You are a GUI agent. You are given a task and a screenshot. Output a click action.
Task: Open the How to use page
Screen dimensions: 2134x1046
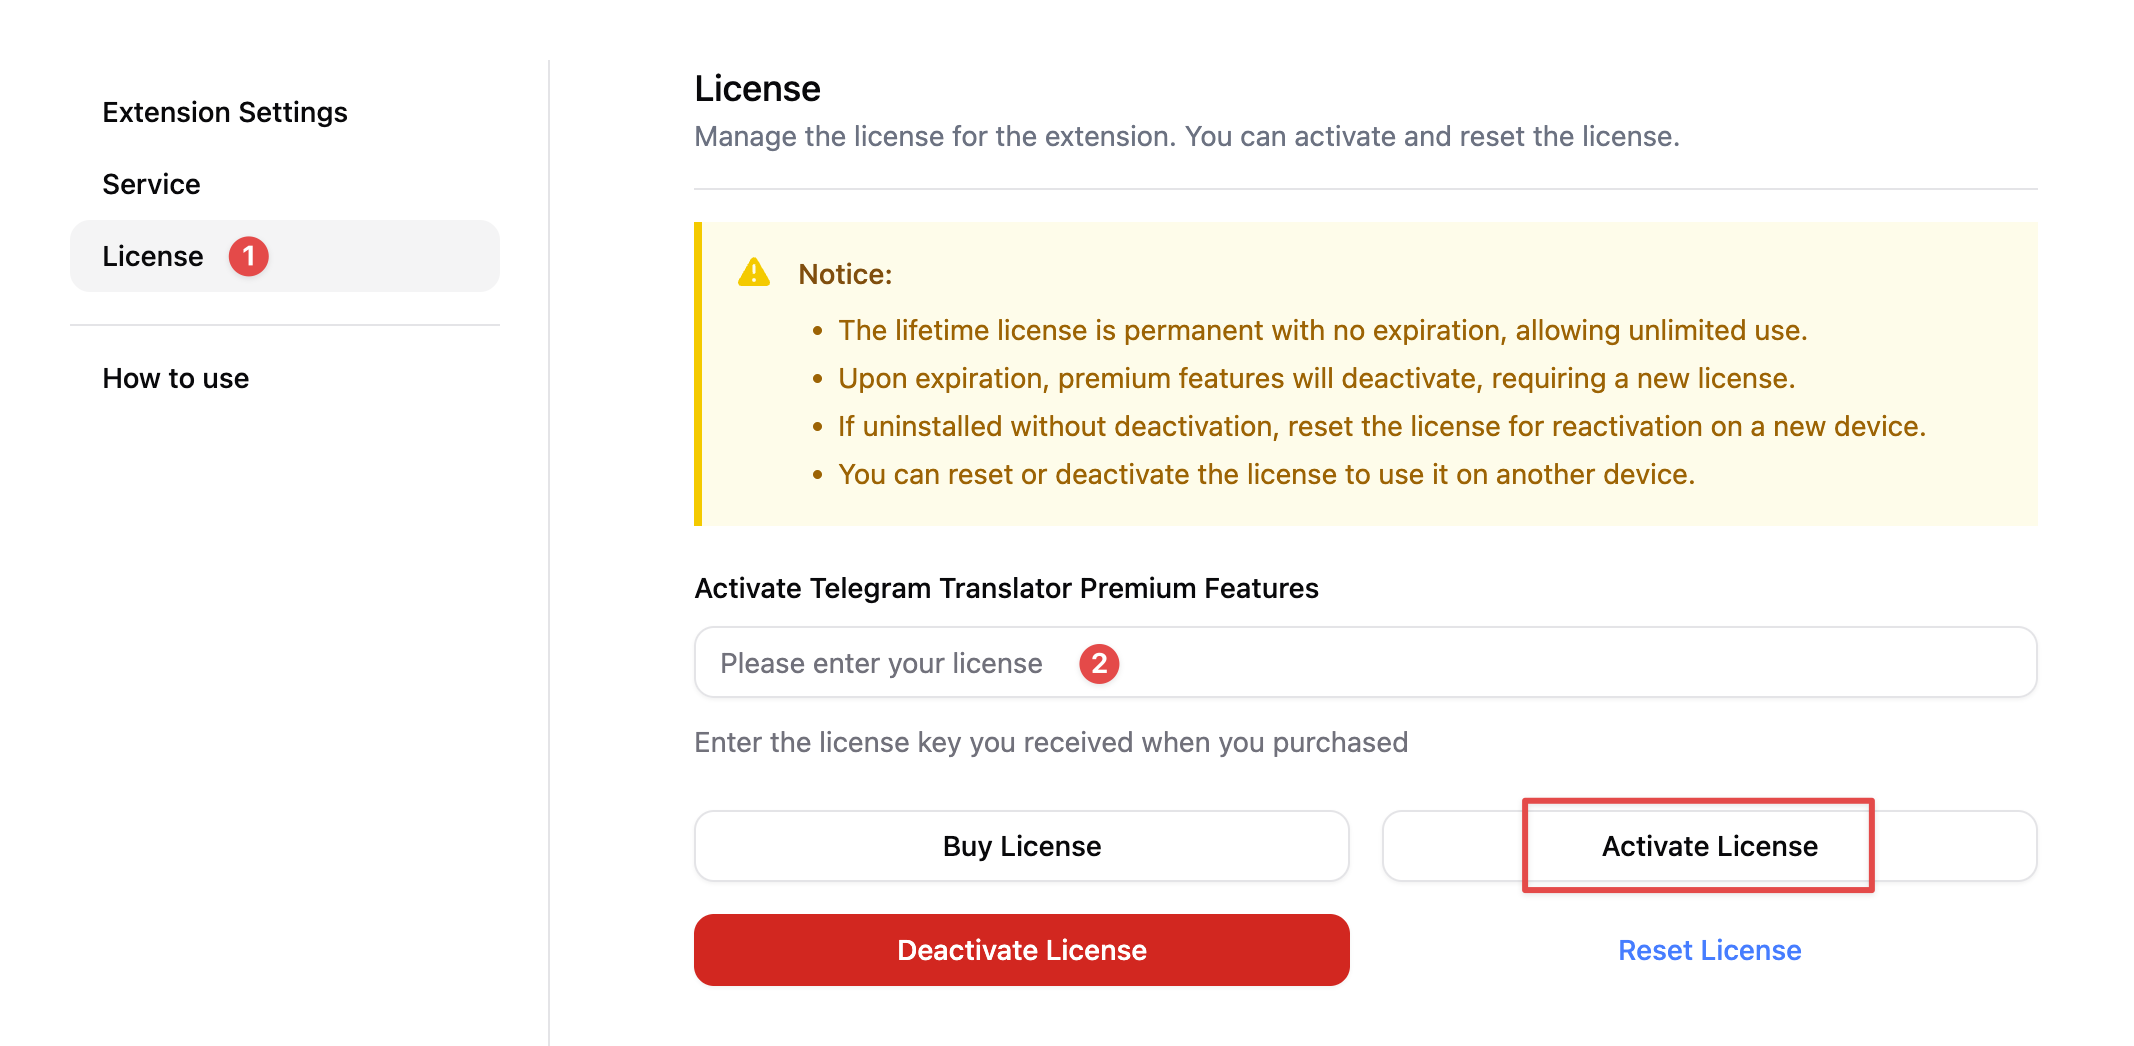176,378
